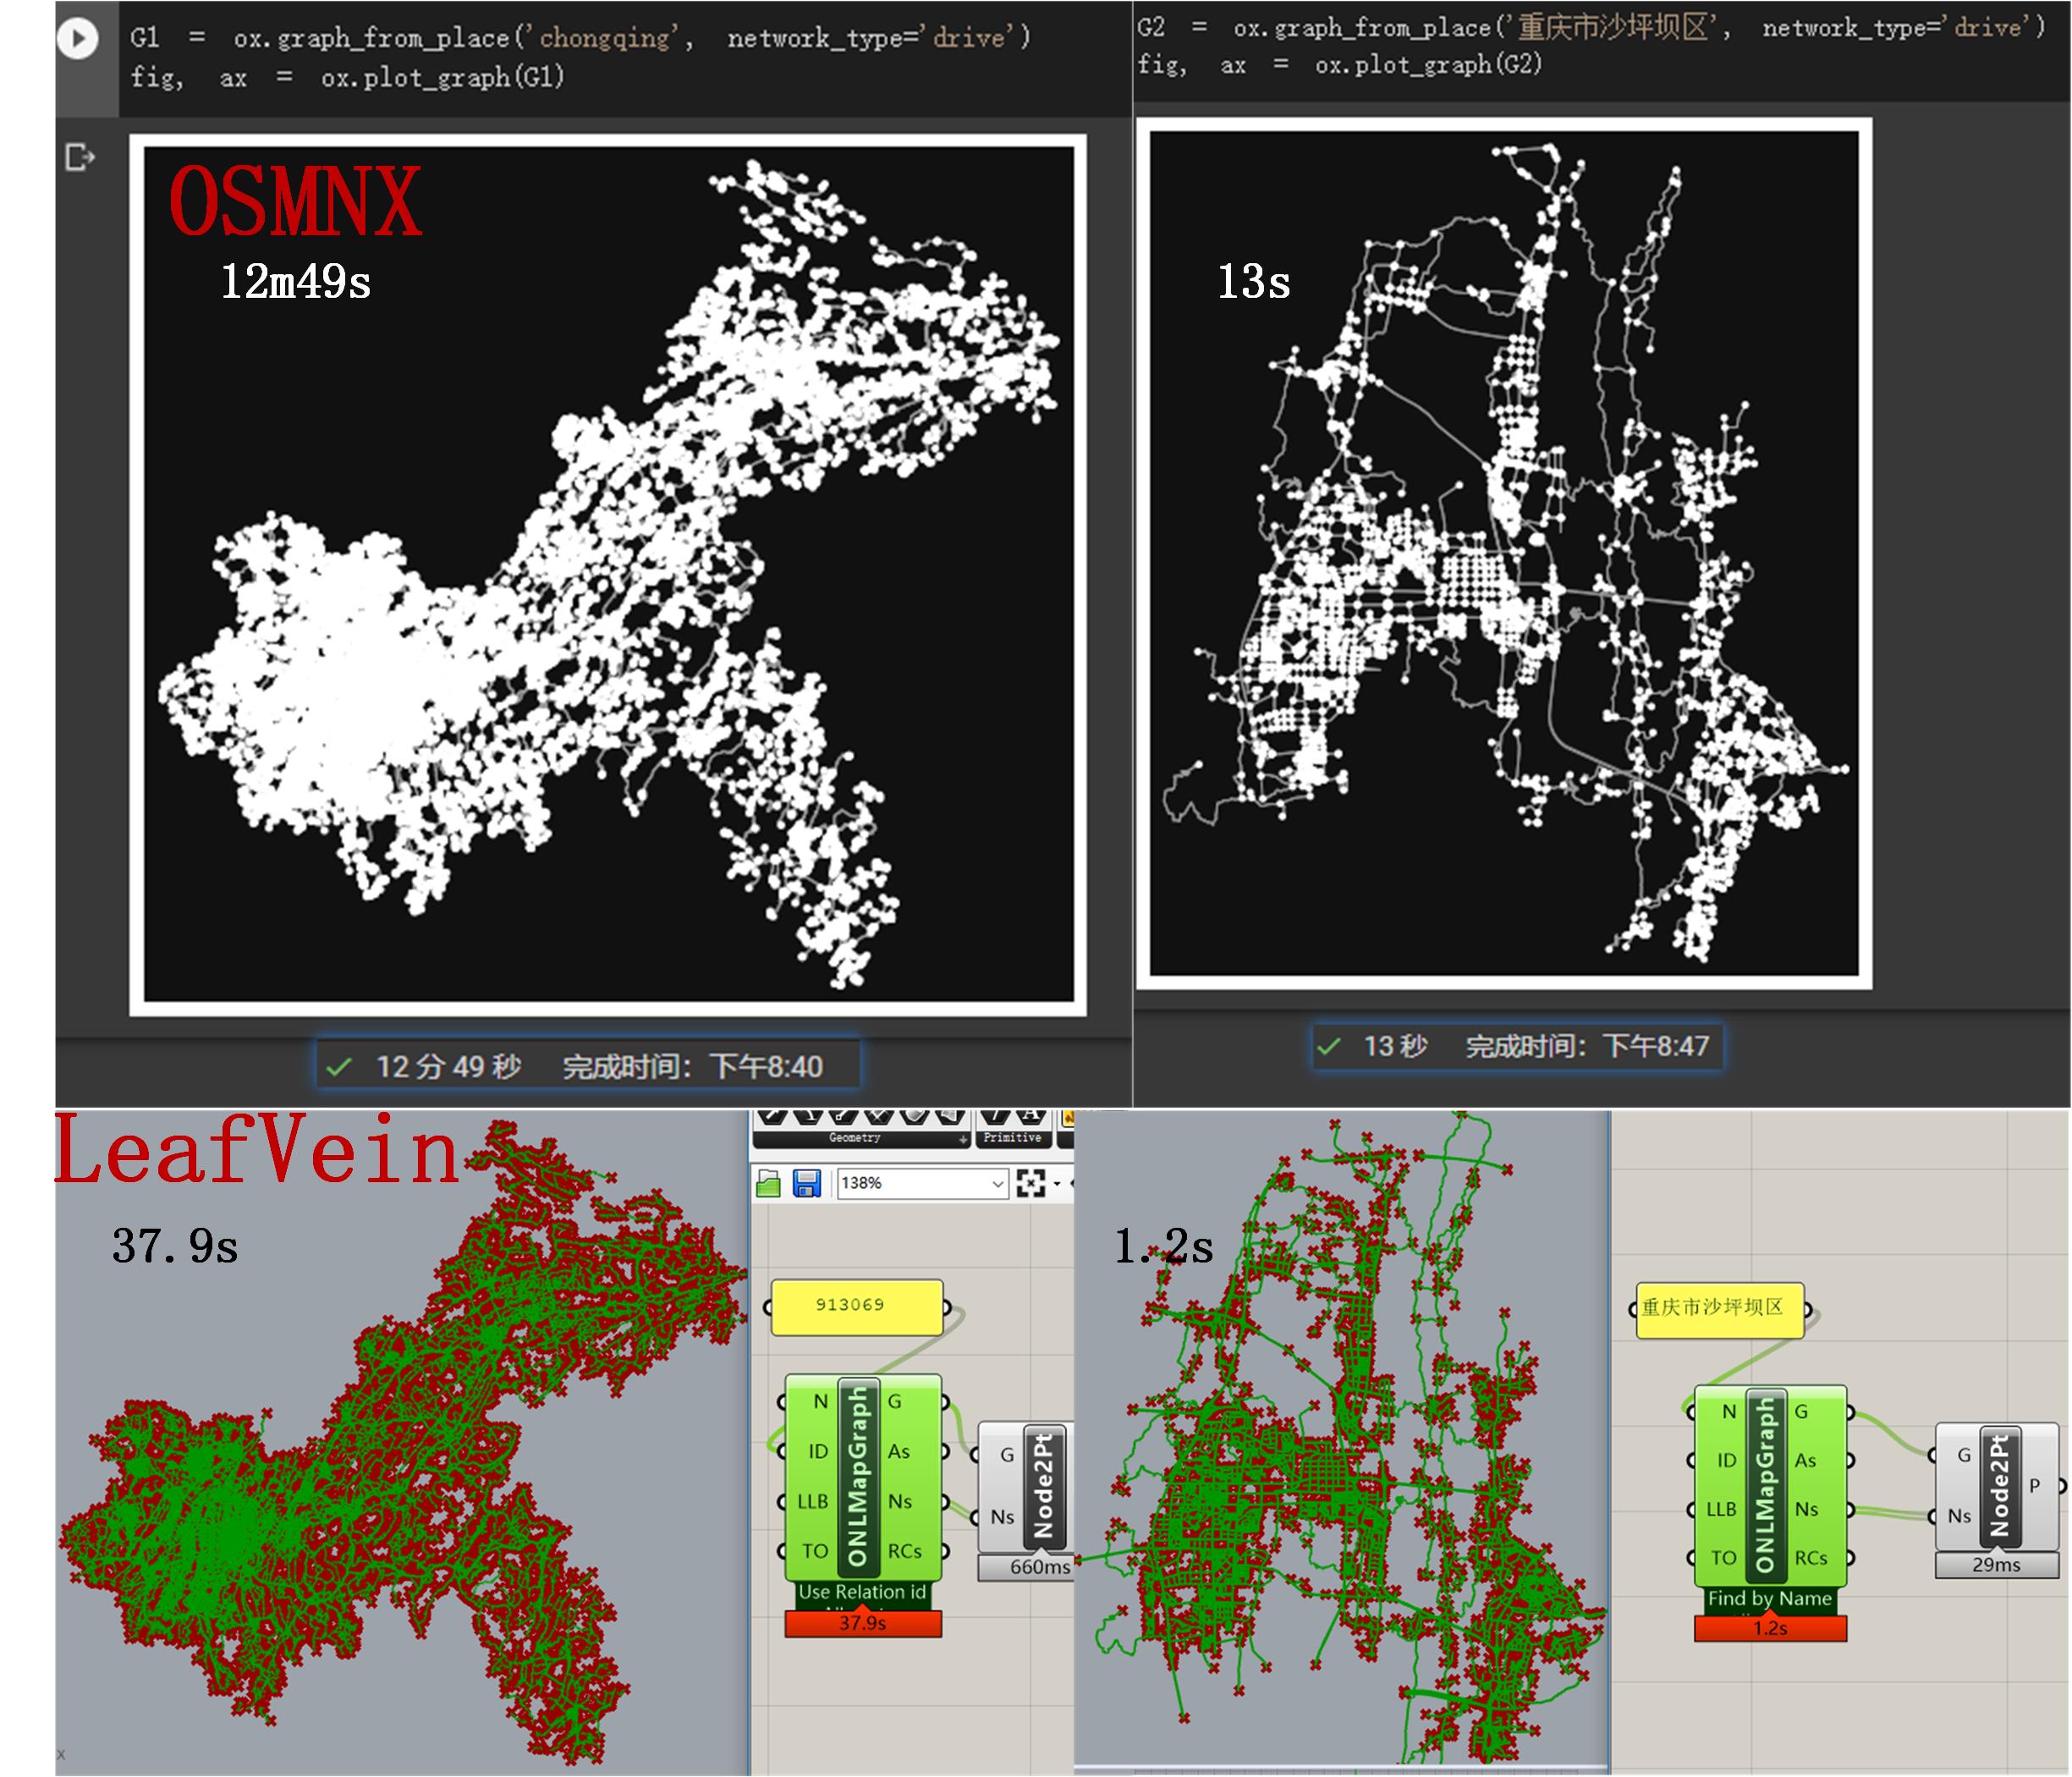Image resolution: width=2072 pixels, height=1777 pixels.
Task: Click As output on the Find by Name component
Action: (x=1805, y=1461)
